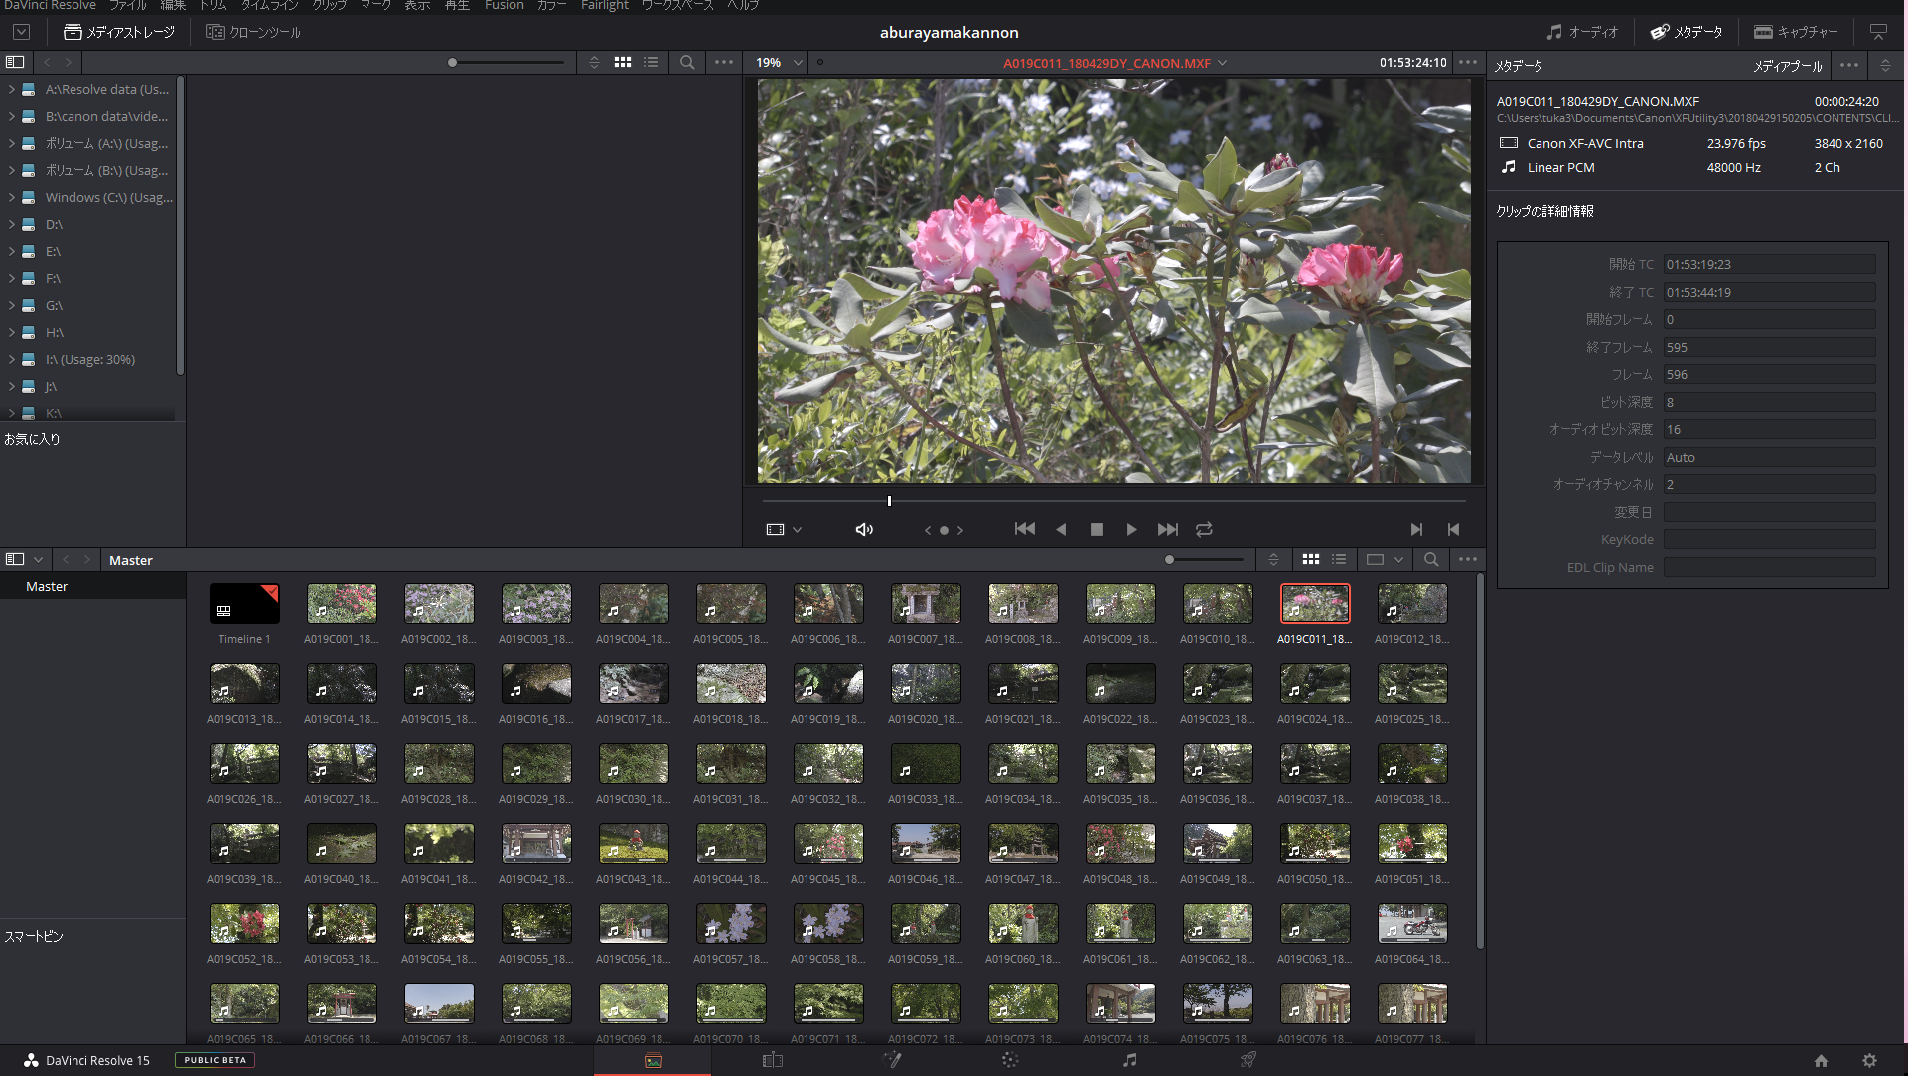Click the play button in viewer
1908x1076 pixels.
coord(1131,529)
